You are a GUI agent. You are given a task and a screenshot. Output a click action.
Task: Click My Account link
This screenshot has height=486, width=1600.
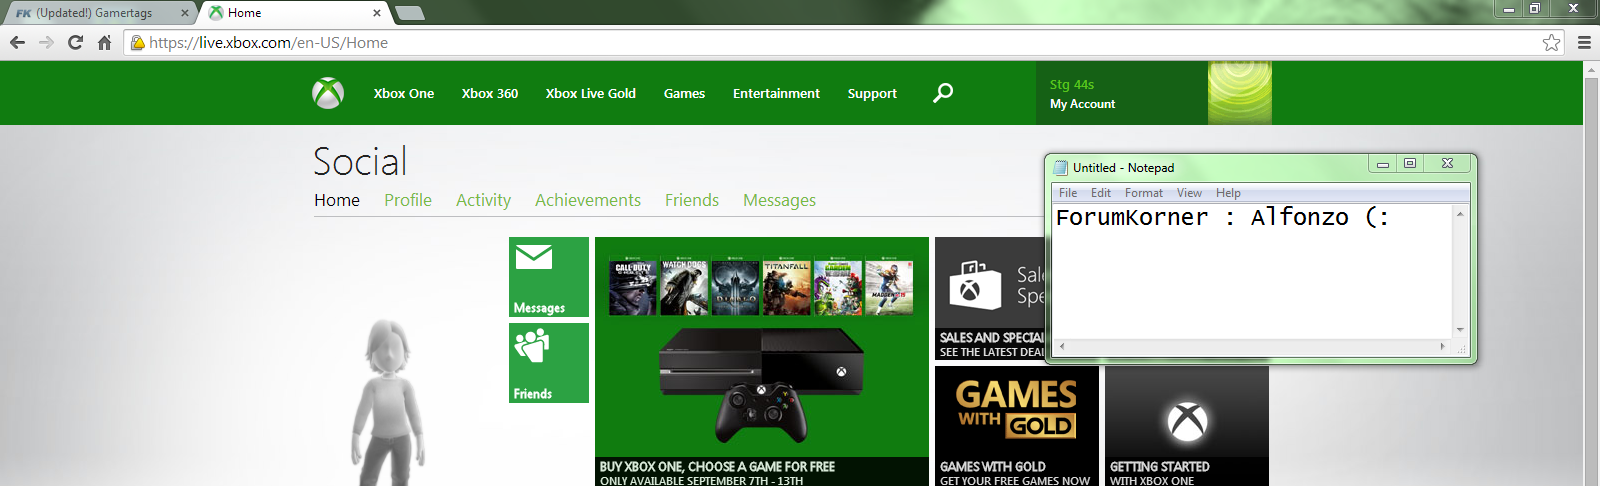tap(1082, 104)
